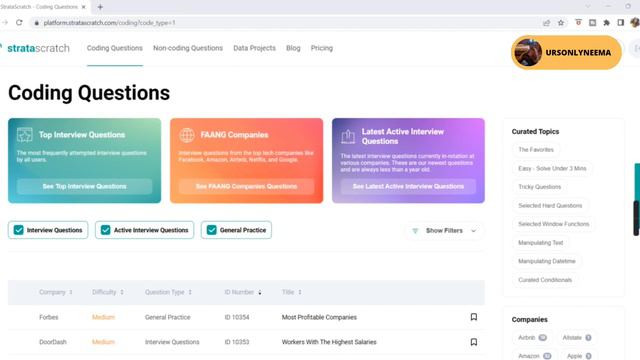Reload the page with the refresh icon
Screen dimensions: 640x360
[x=19, y=22]
